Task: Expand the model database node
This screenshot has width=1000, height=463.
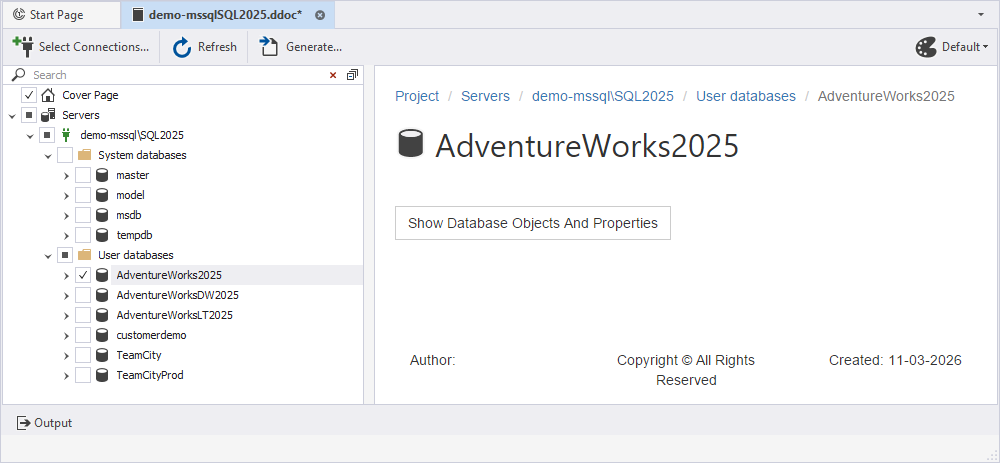Action: 66,196
